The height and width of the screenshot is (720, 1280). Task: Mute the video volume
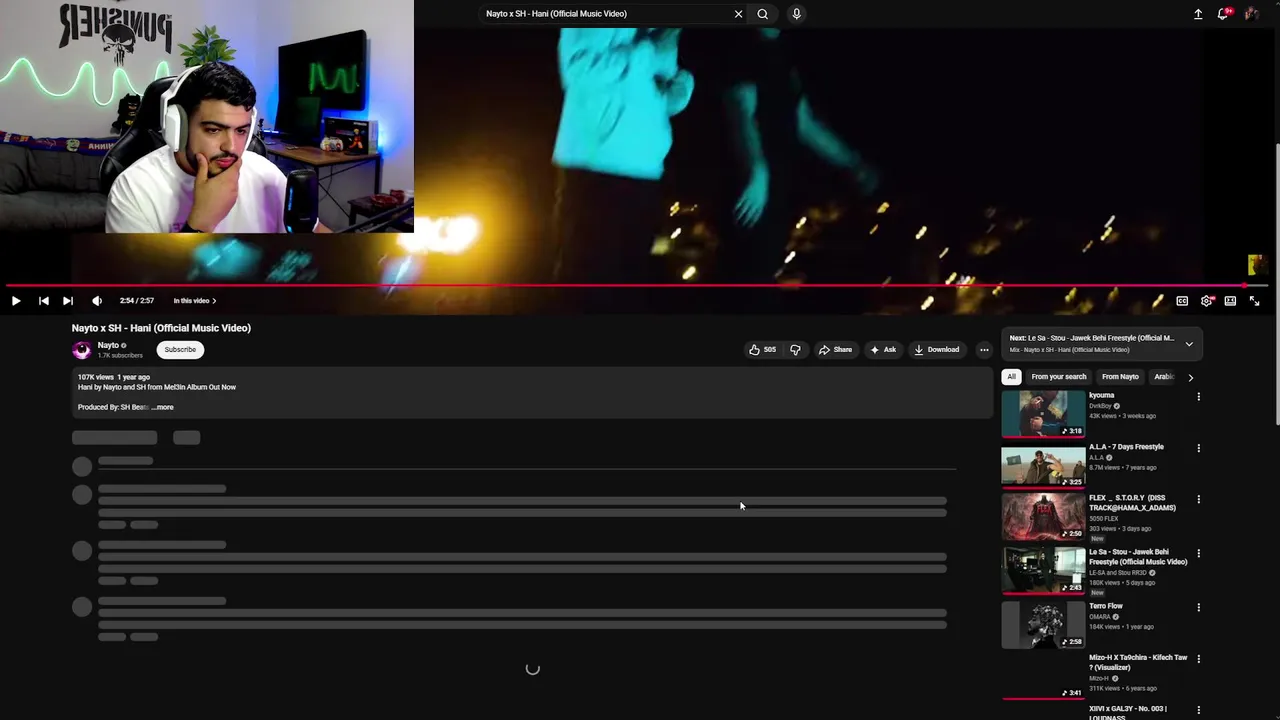click(x=97, y=301)
